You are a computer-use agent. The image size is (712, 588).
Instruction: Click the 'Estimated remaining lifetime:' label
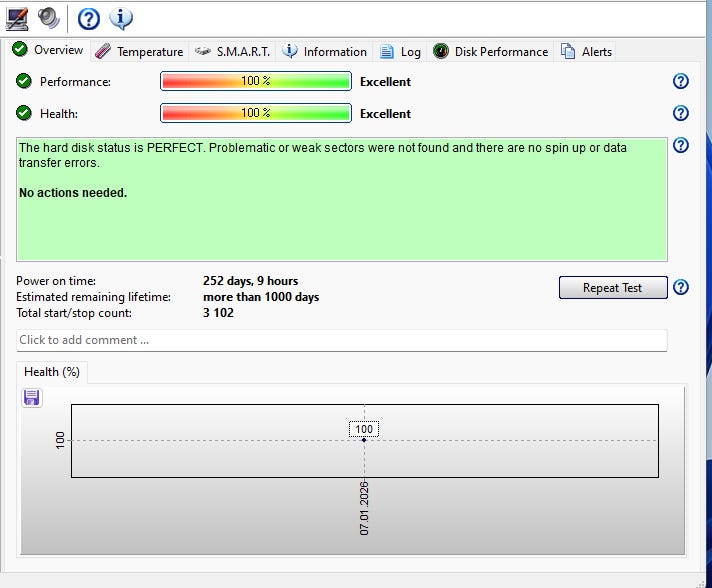pos(94,297)
